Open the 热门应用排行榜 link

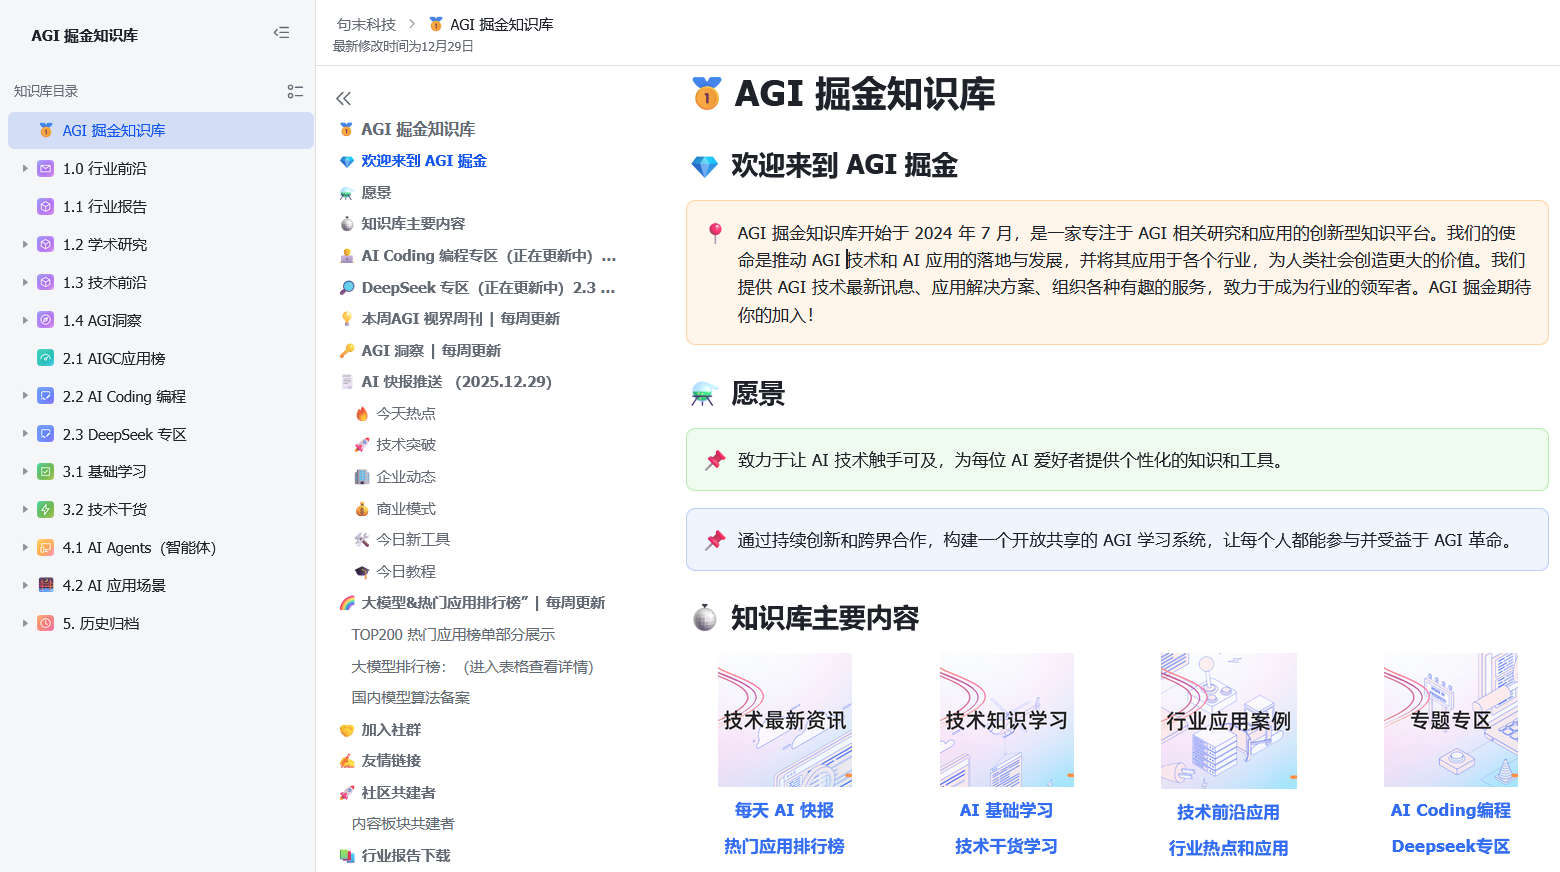point(784,847)
